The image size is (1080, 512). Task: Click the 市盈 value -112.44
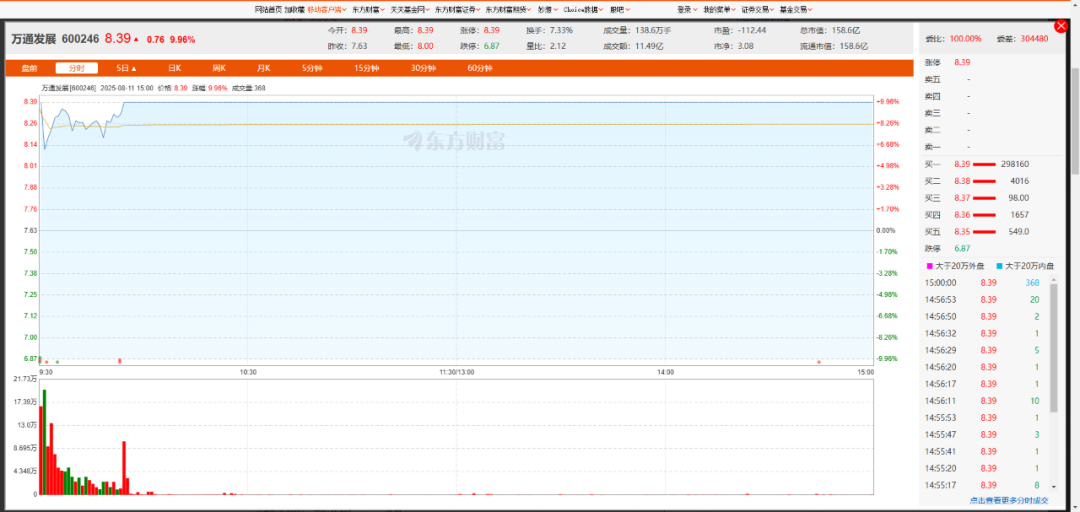pos(751,30)
